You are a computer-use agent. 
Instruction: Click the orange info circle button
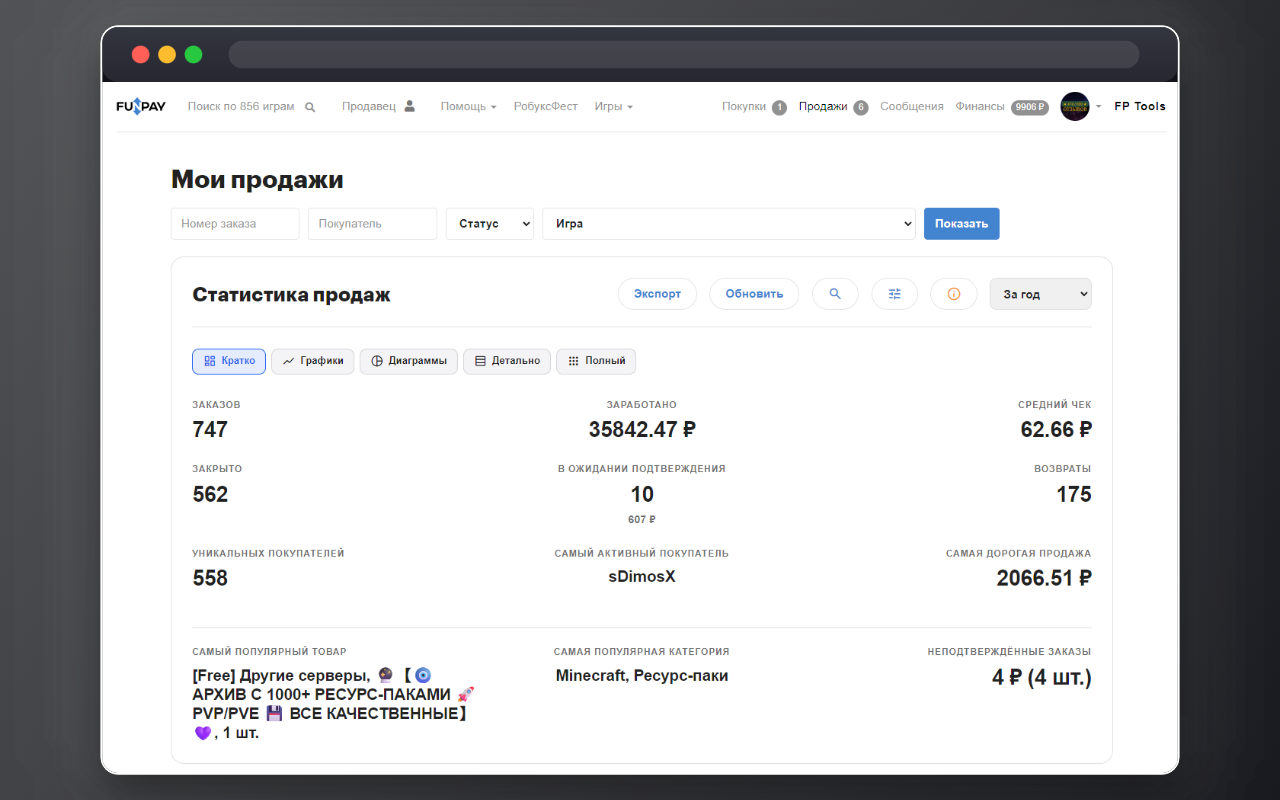tap(954, 294)
